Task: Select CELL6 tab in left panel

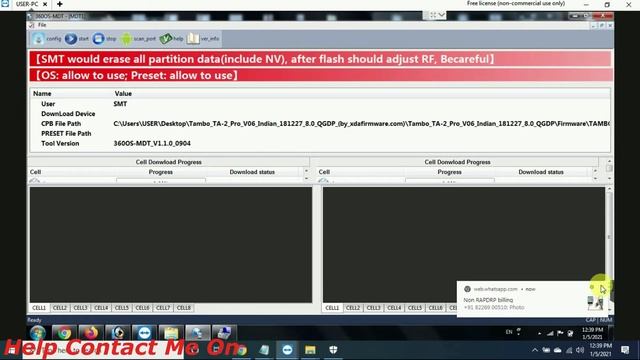Action: 142,308
